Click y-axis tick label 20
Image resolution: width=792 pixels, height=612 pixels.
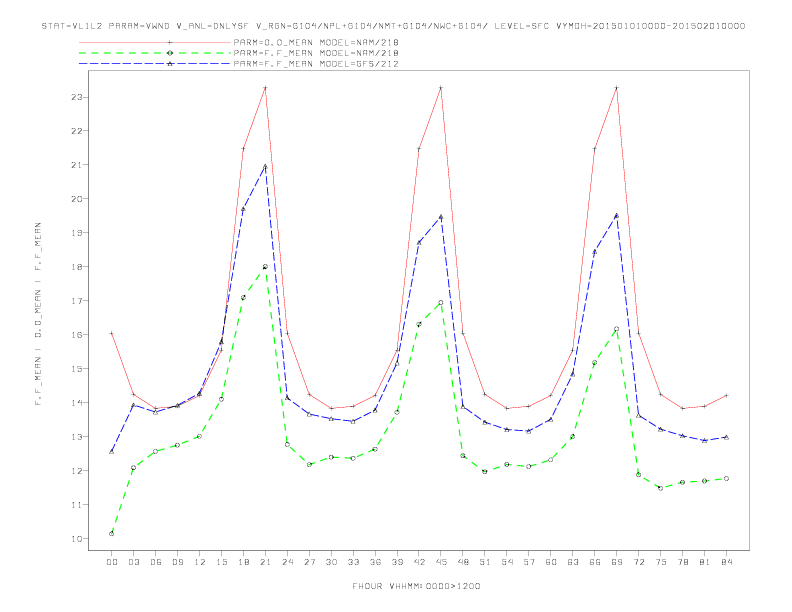(x=77, y=198)
